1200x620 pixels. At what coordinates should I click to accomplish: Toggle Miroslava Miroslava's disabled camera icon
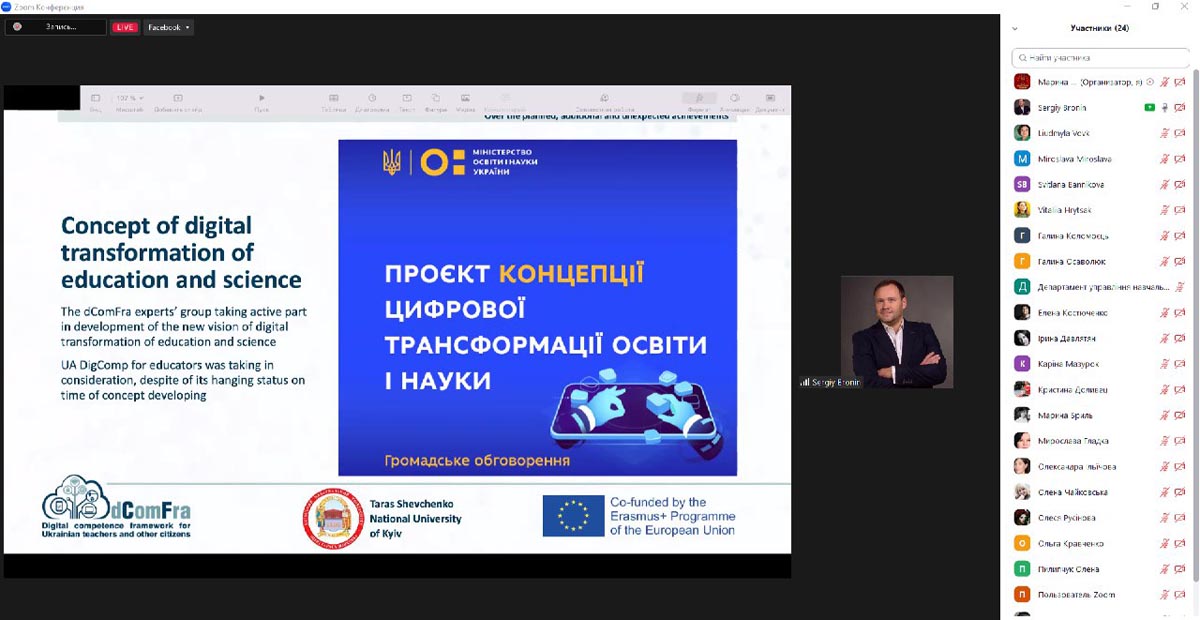[x=1180, y=159]
